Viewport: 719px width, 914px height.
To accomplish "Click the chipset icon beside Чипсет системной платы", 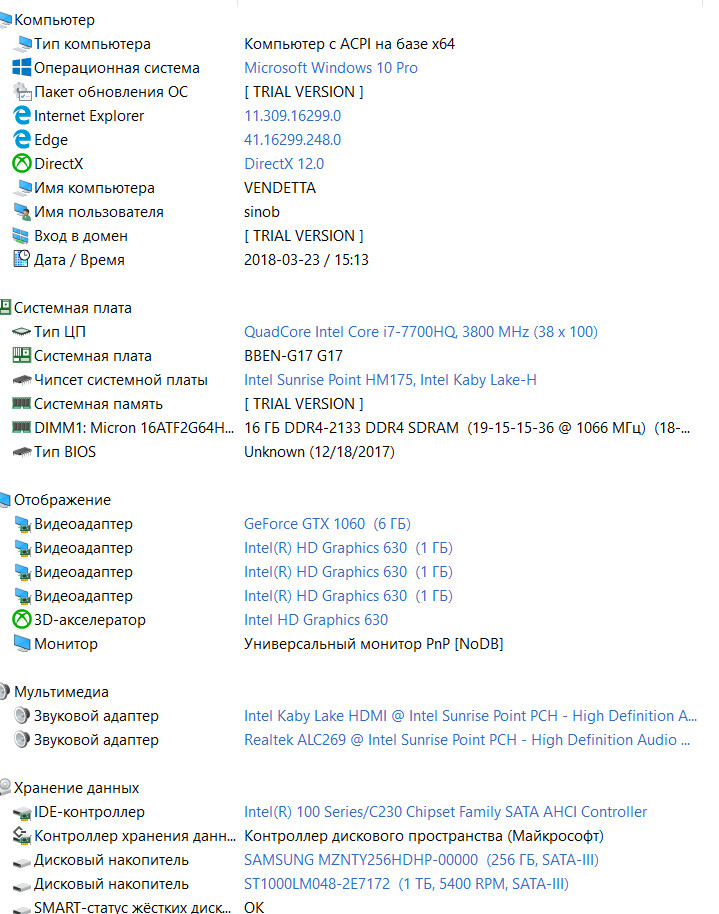I will point(22,380).
